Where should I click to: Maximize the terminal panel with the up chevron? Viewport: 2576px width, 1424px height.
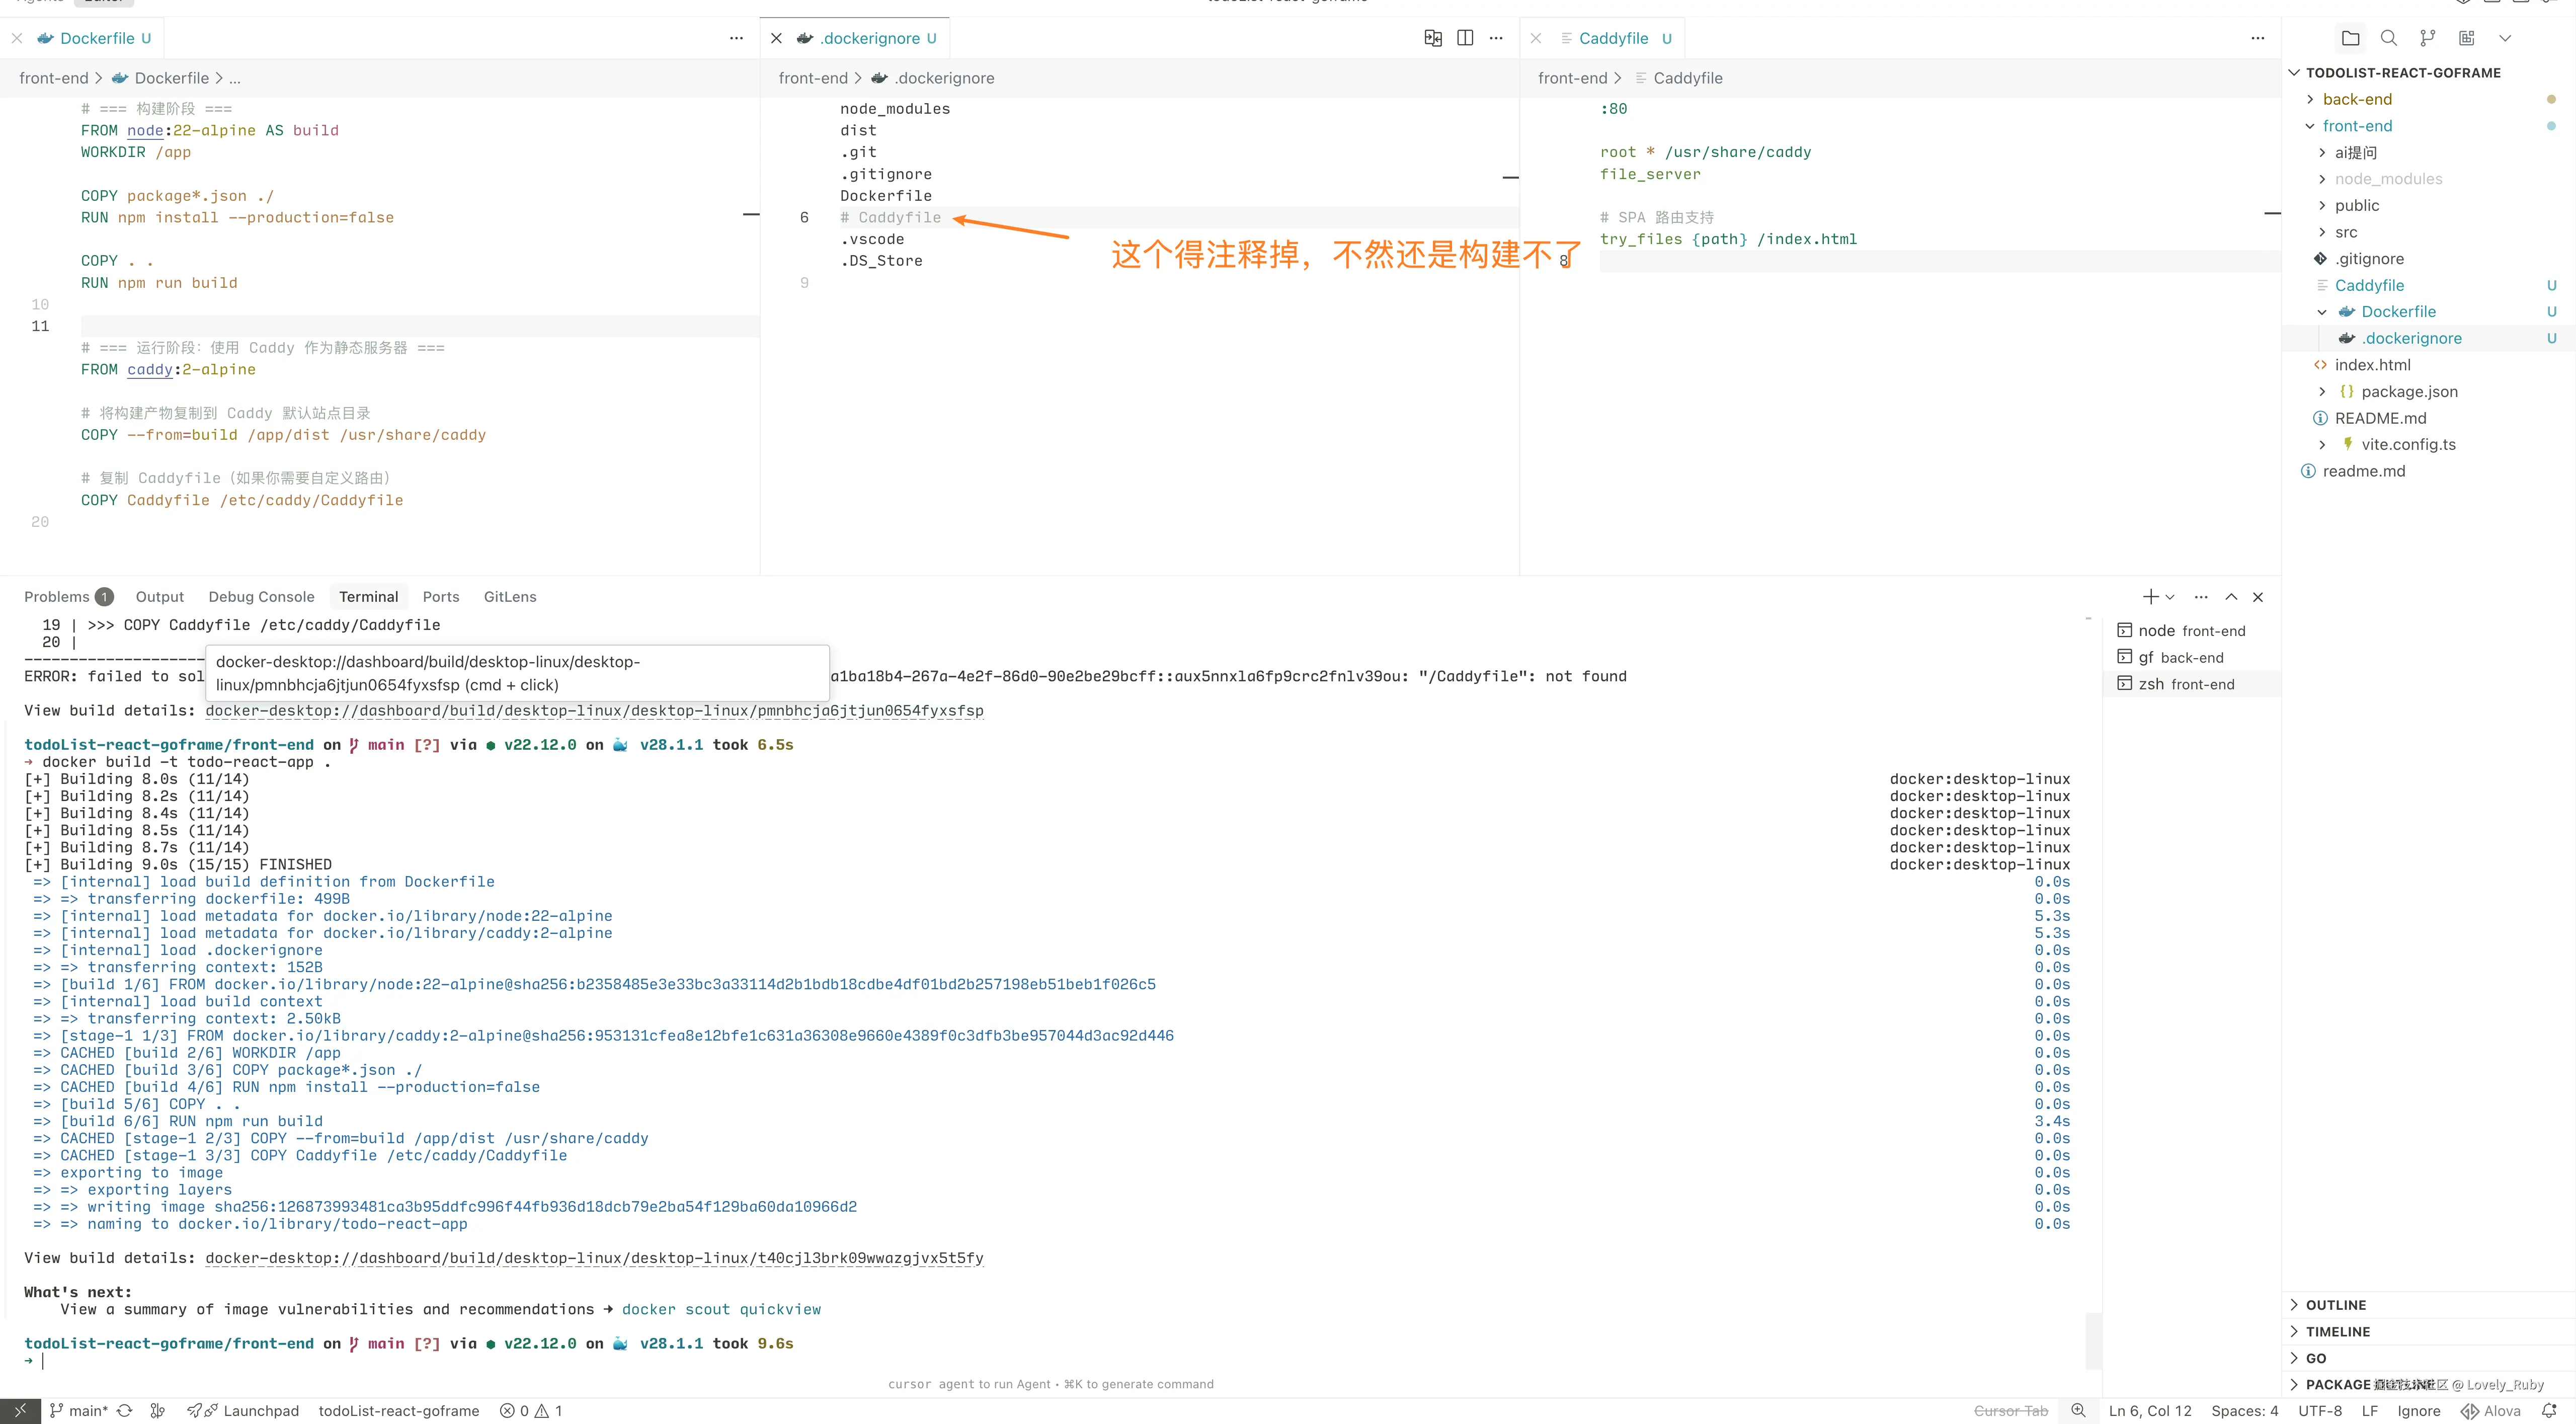pos(2231,597)
